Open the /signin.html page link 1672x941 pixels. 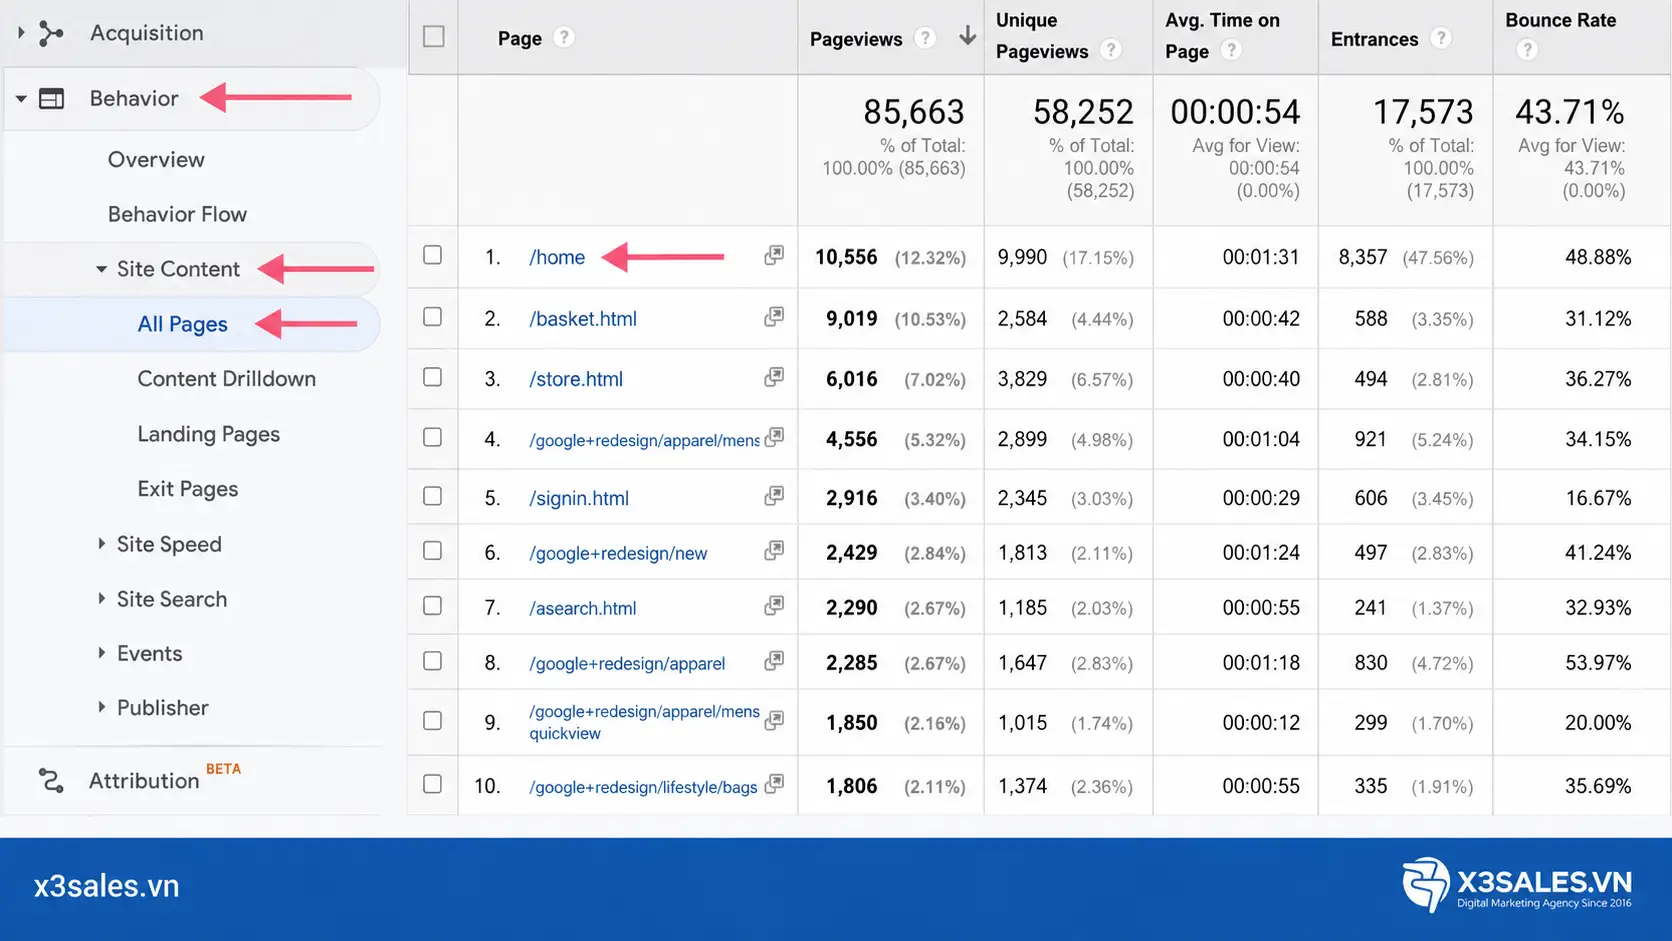[579, 498]
